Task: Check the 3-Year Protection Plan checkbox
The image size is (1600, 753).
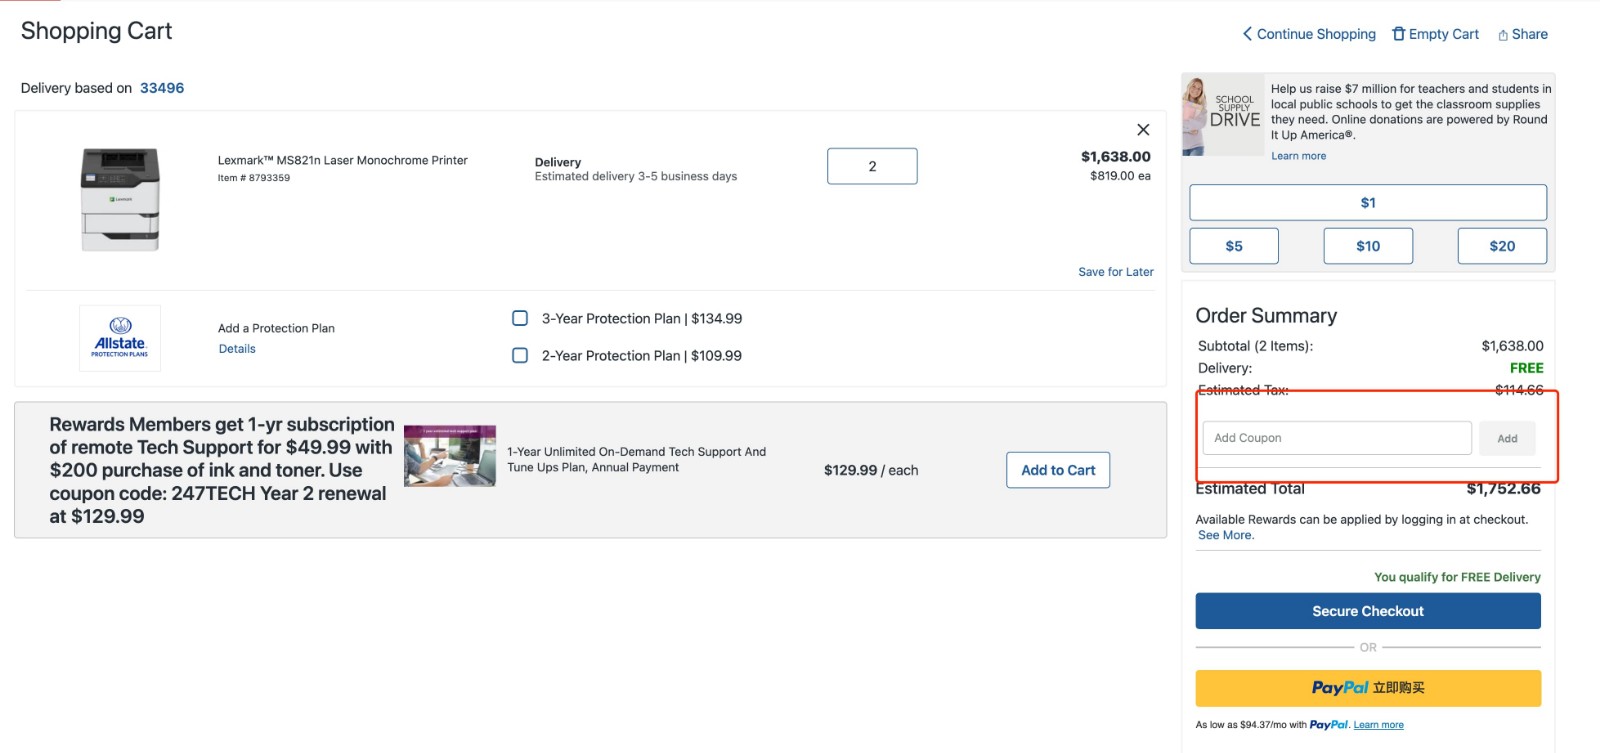Action: pyautogui.click(x=520, y=318)
